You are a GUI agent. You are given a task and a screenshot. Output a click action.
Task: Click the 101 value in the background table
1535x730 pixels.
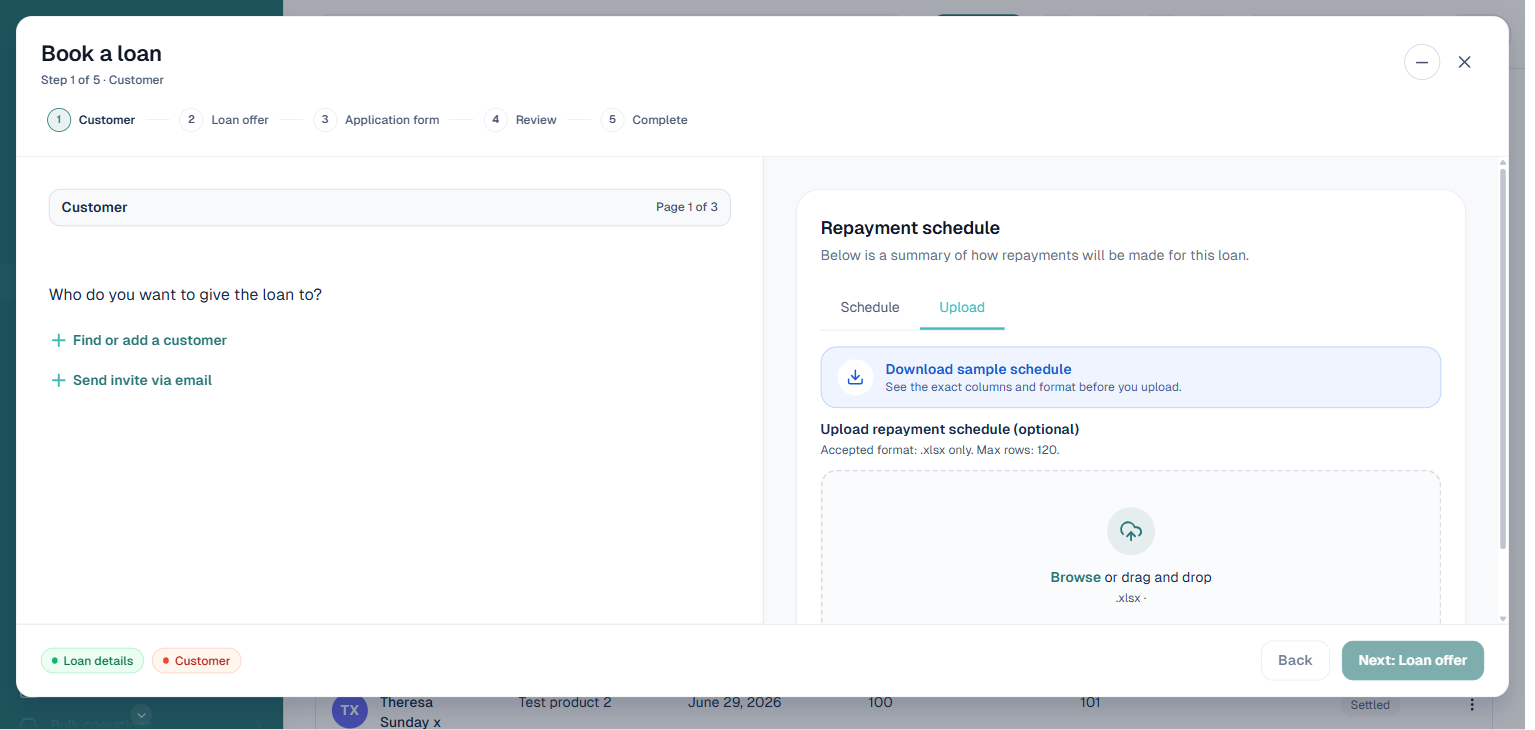tap(1090, 703)
